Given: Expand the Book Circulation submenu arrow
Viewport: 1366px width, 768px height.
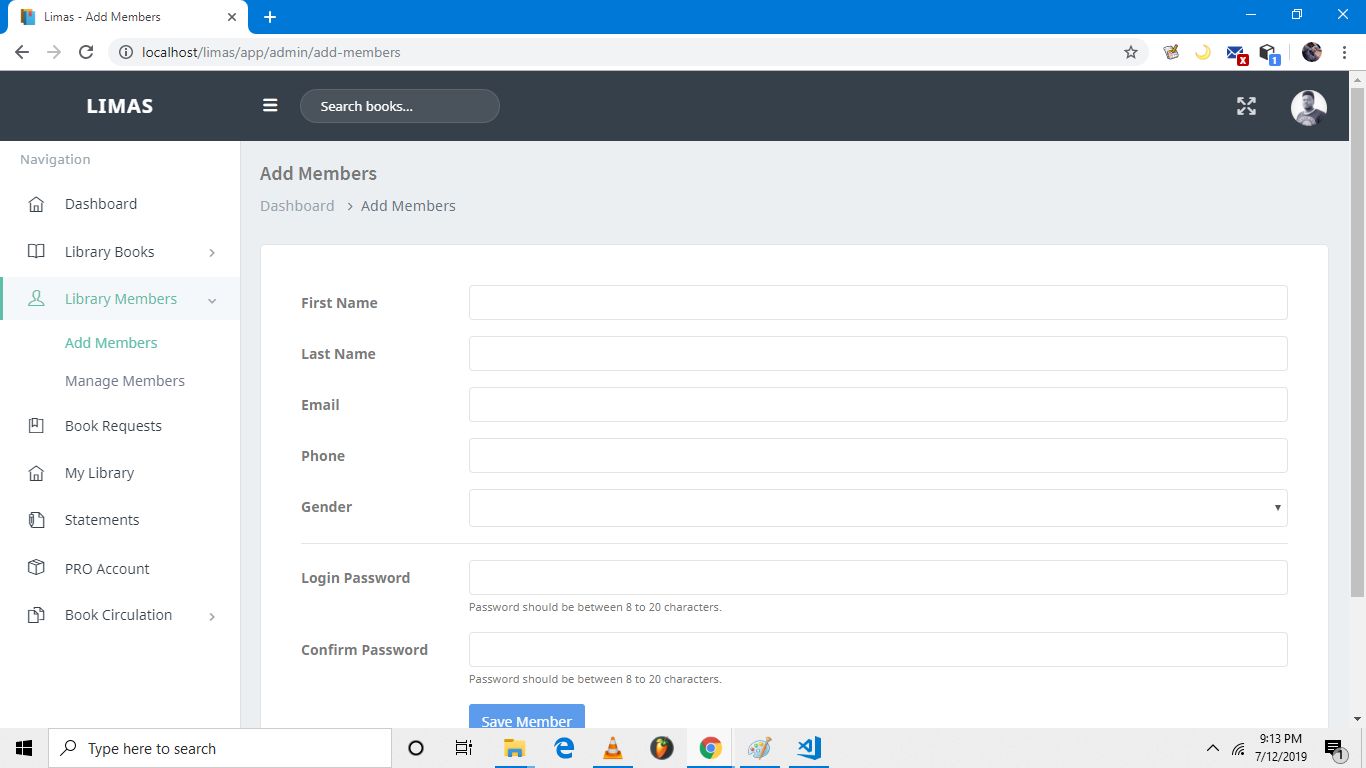Looking at the screenshot, I should pos(212,616).
